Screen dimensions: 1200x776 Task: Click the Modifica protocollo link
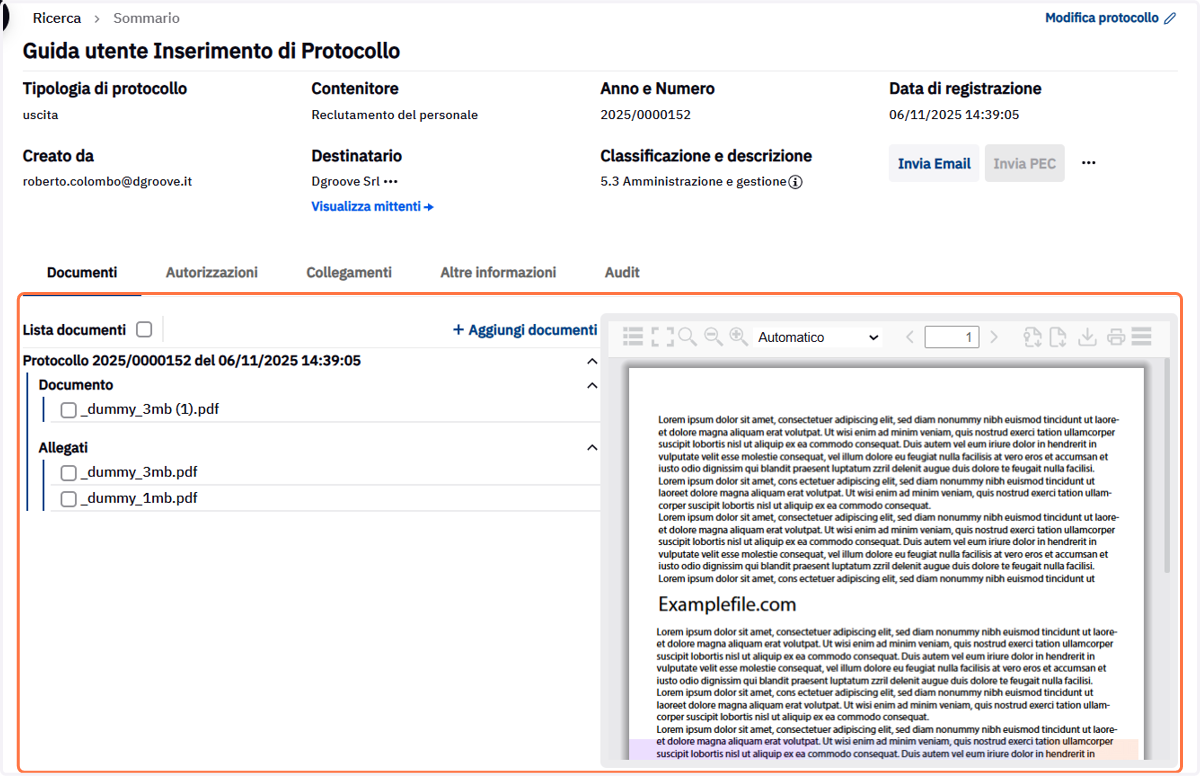1102,18
